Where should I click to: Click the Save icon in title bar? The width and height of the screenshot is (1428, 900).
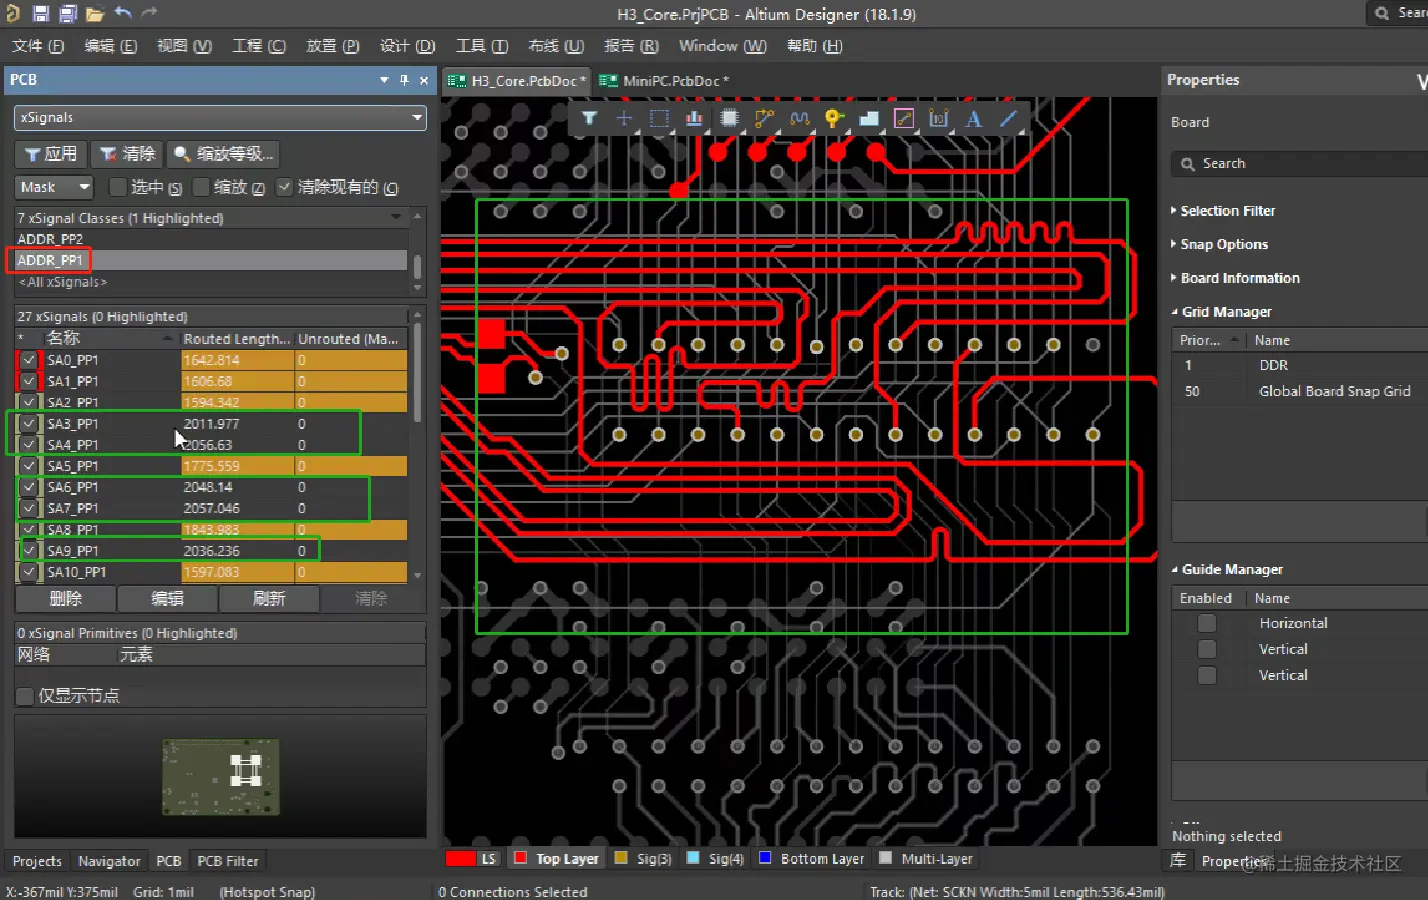40,14
